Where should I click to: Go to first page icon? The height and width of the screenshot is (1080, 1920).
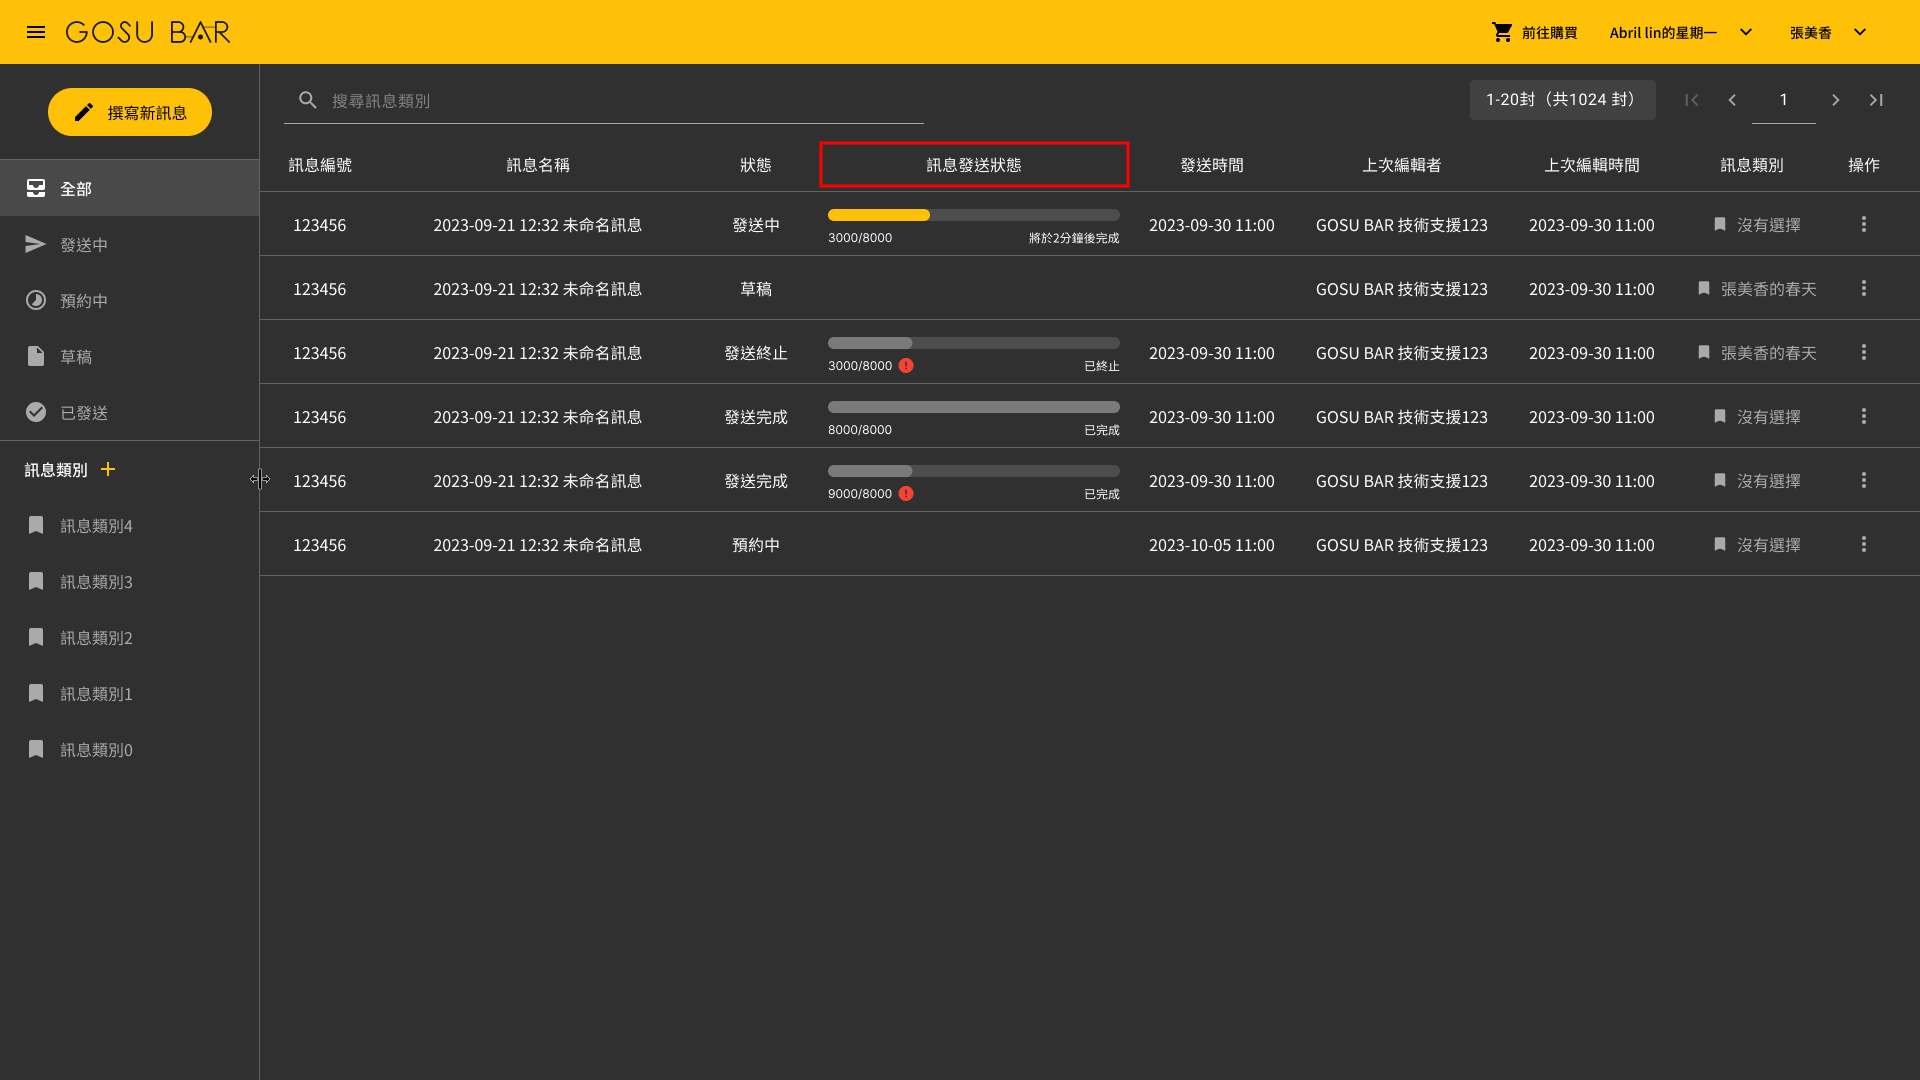[1691, 100]
